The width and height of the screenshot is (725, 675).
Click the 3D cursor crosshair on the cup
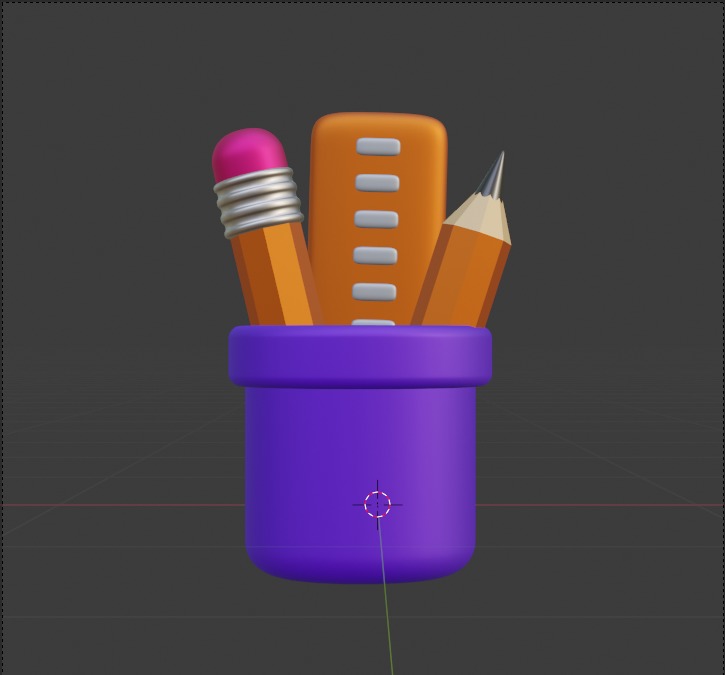pyautogui.click(x=377, y=504)
